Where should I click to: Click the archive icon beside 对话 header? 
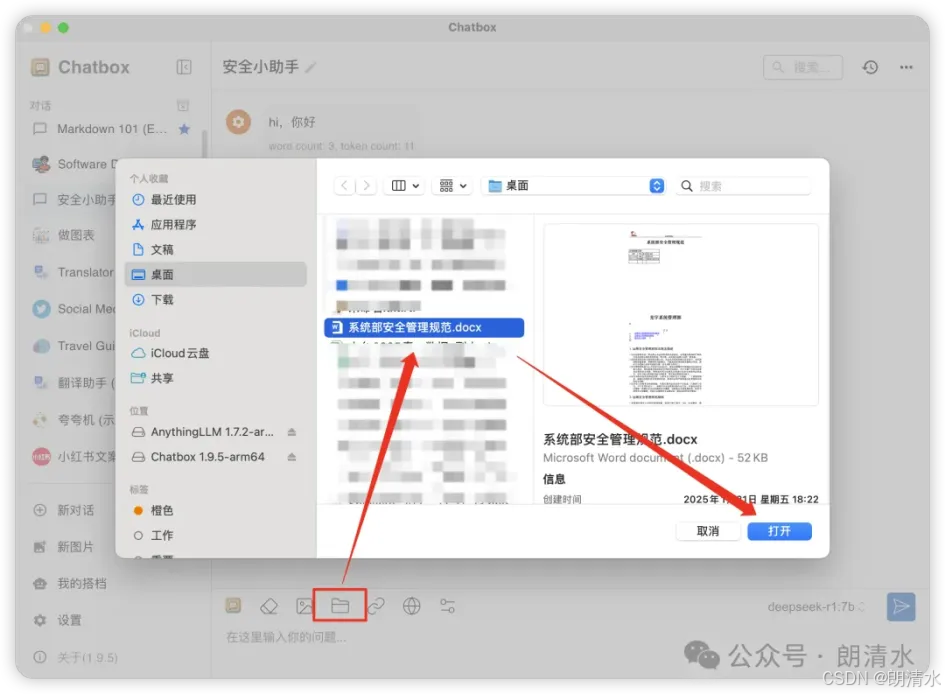click(183, 105)
